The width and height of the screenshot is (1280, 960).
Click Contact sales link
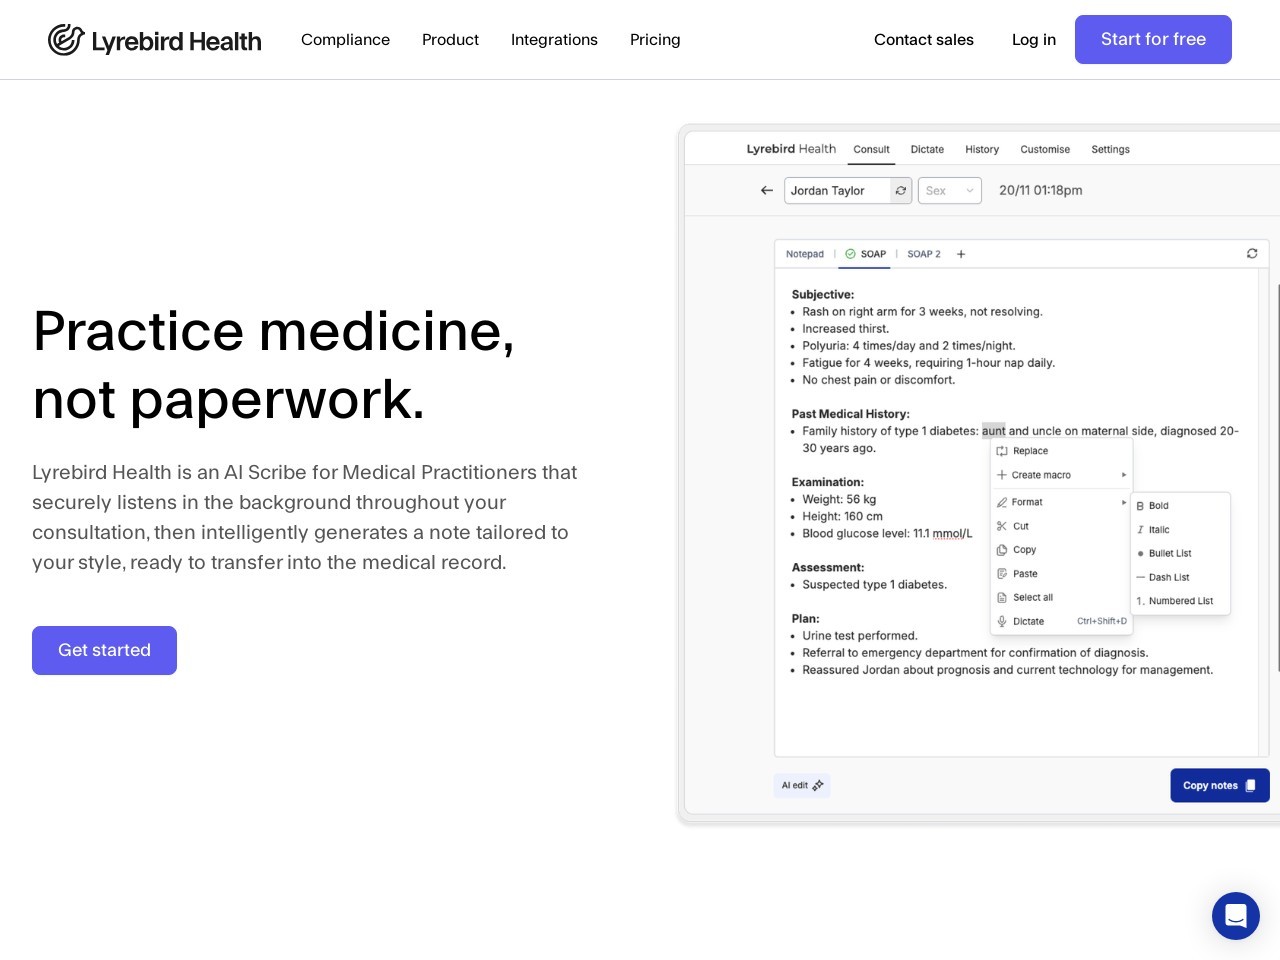click(x=924, y=40)
